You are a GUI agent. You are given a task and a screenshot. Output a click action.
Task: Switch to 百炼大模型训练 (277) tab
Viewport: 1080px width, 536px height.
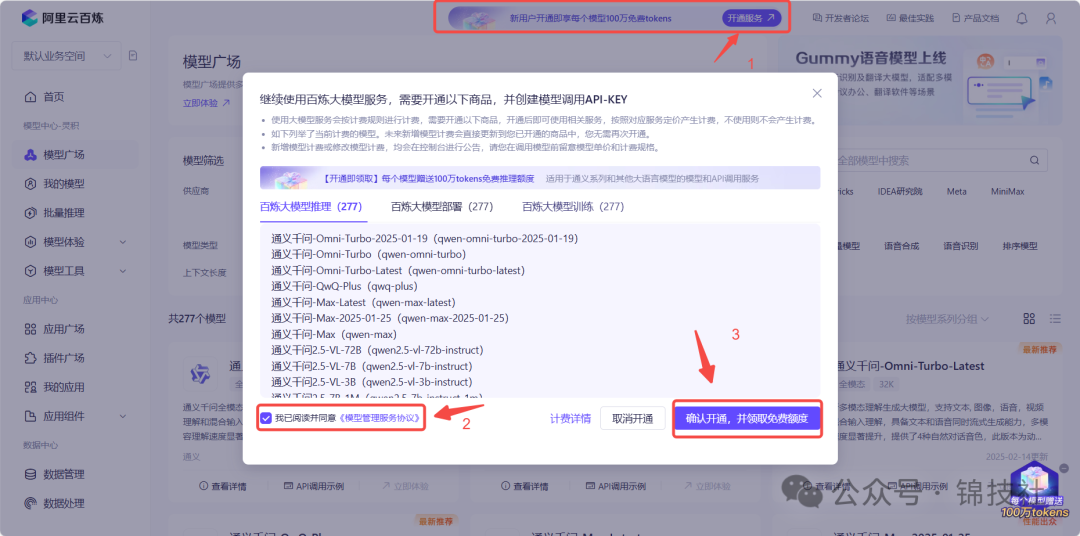point(573,206)
